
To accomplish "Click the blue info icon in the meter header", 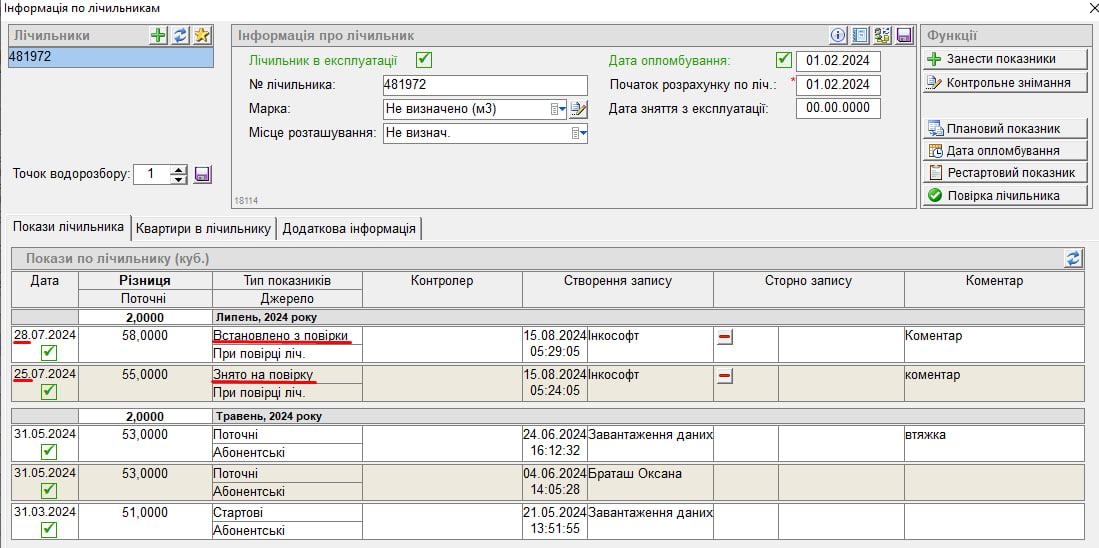I will (x=839, y=35).
